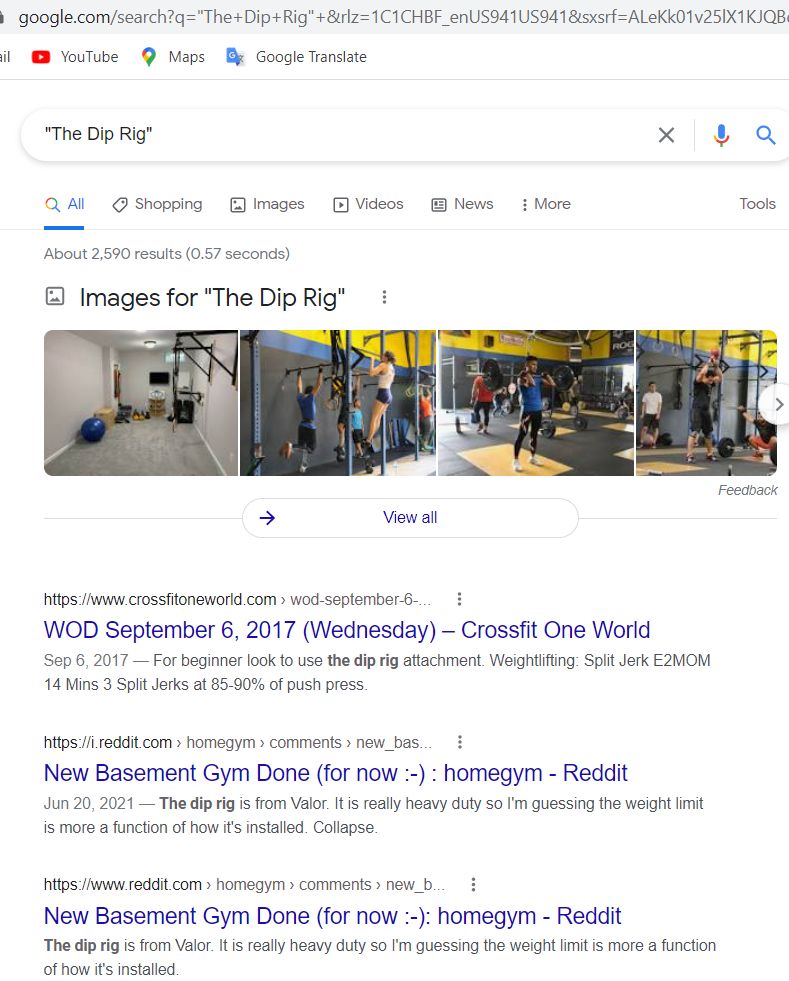This screenshot has height=981, width=789.
Task: Open the basement gym room image thumbnail
Action: click(141, 403)
